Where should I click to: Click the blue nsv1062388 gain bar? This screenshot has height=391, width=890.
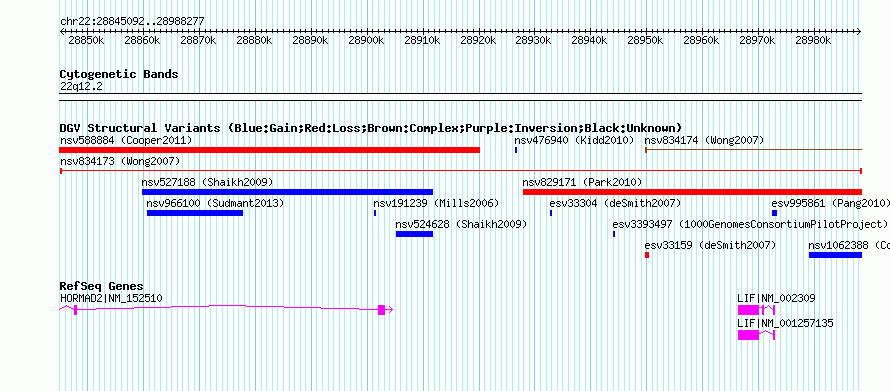(x=836, y=255)
